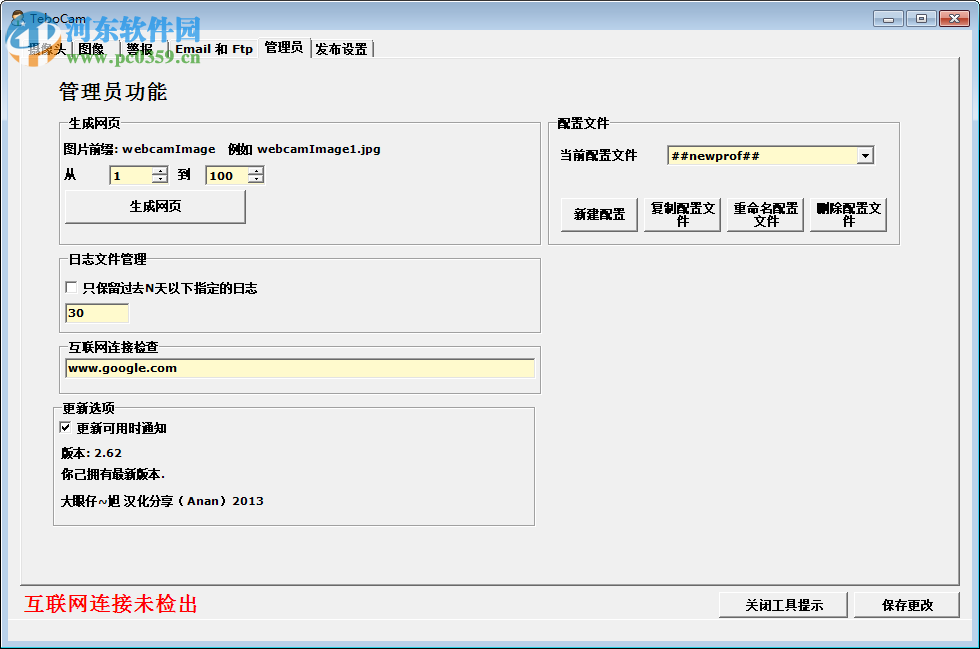The height and width of the screenshot is (649, 980).
Task: Click the log days field showing 30
Action: [x=97, y=313]
